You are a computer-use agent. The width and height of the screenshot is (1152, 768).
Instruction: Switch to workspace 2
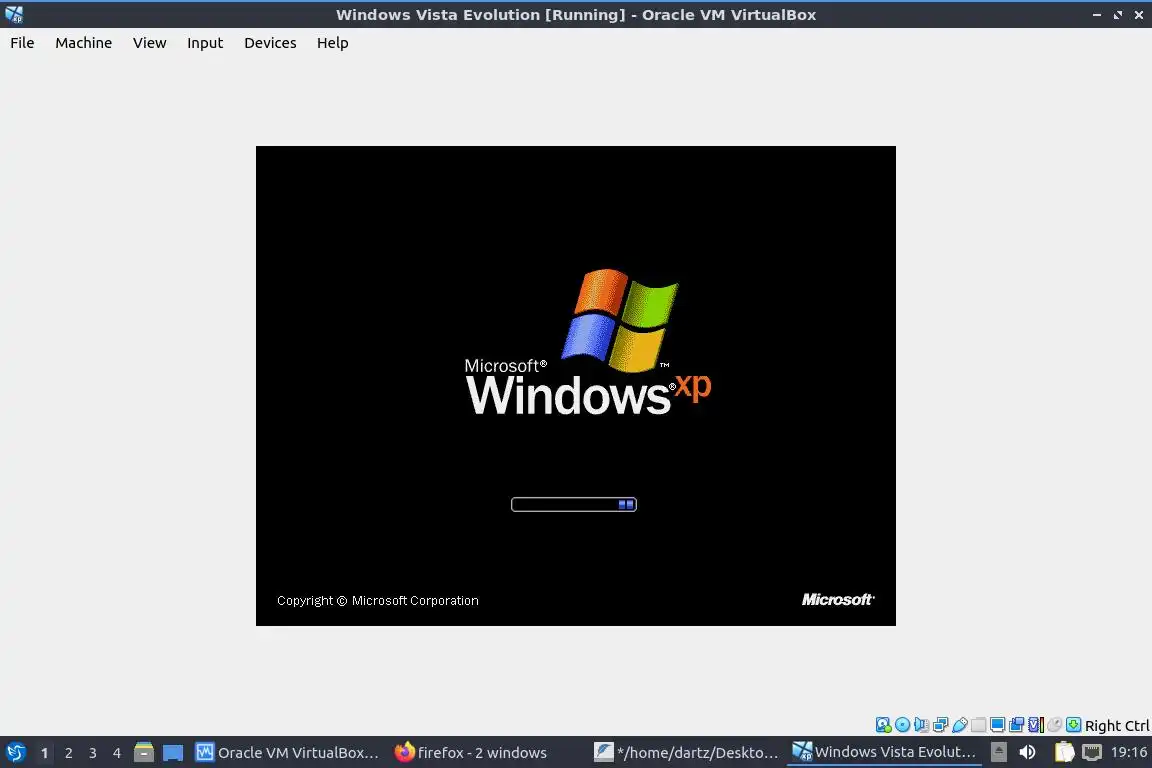[x=68, y=753]
